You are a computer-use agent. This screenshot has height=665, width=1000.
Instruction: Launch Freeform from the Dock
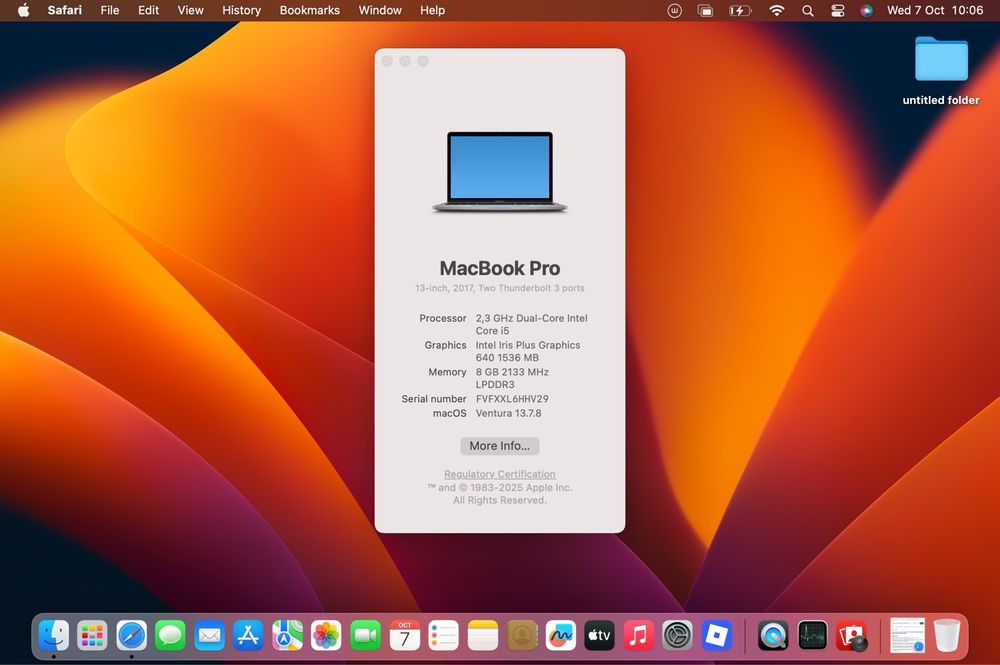pyautogui.click(x=561, y=635)
